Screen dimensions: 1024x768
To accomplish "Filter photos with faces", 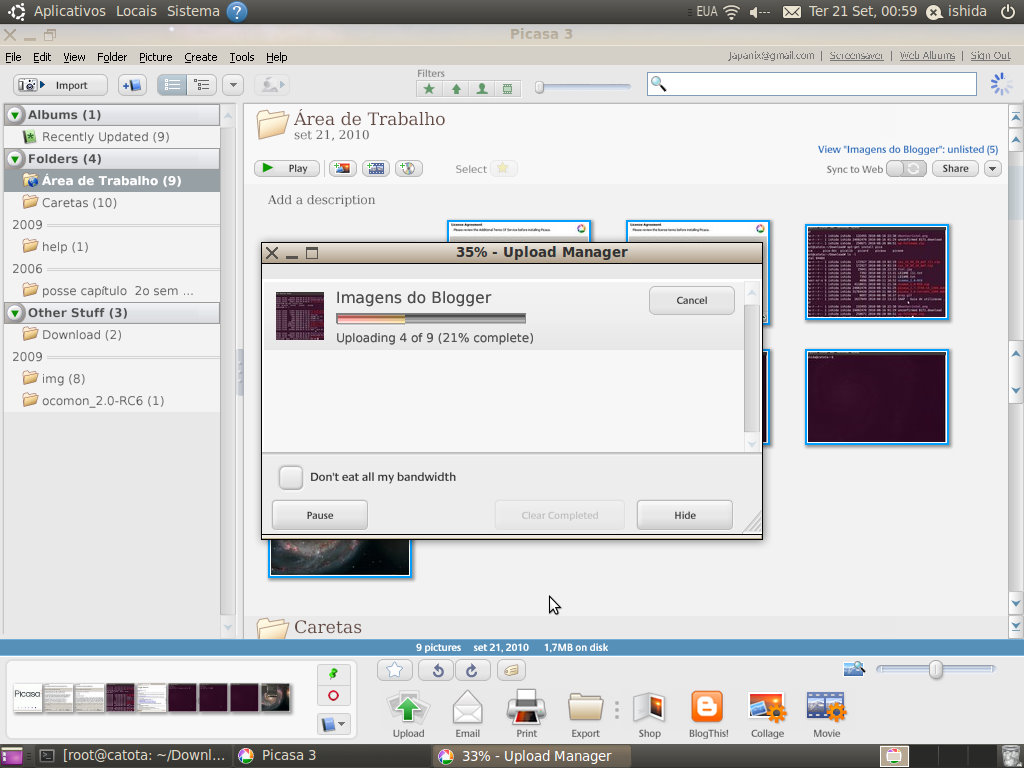I will click(x=482, y=89).
